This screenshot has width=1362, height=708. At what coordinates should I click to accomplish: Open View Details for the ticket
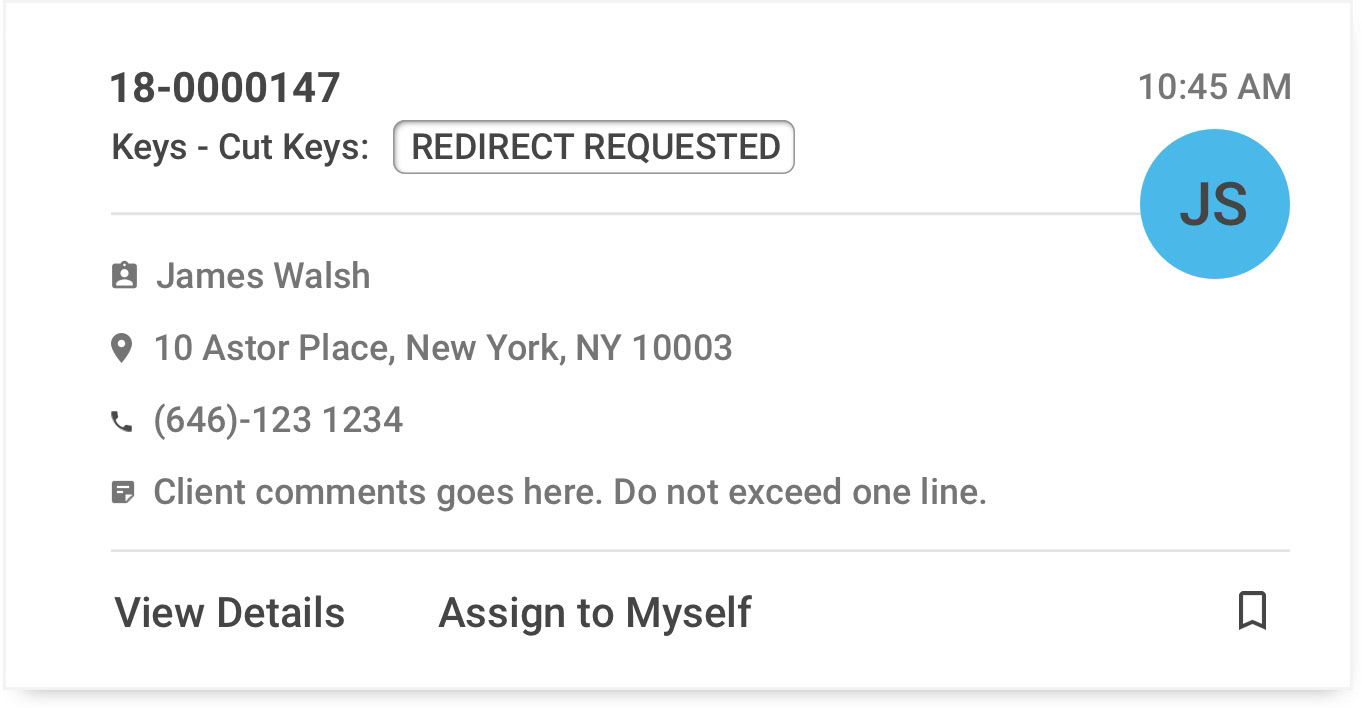(230, 612)
